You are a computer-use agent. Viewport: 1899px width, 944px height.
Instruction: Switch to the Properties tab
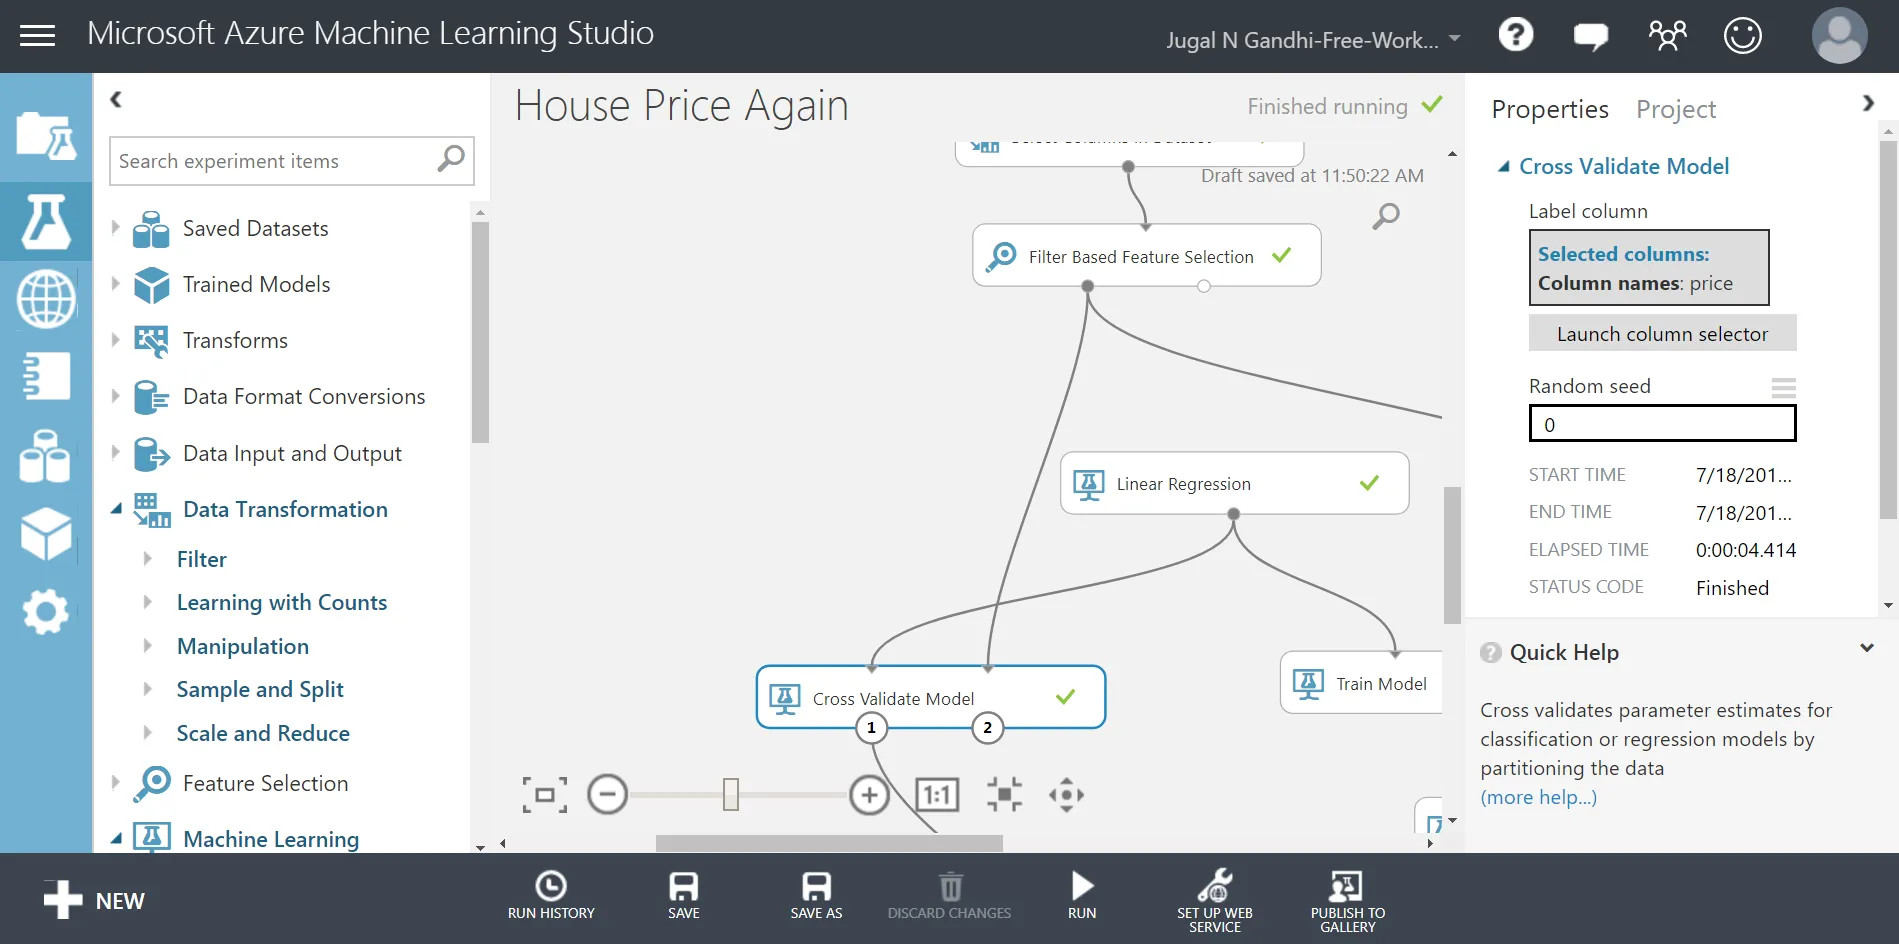(x=1550, y=109)
